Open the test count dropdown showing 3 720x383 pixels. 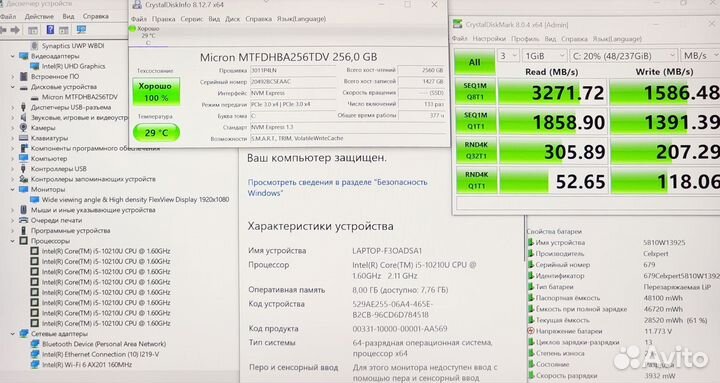coord(508,56)
